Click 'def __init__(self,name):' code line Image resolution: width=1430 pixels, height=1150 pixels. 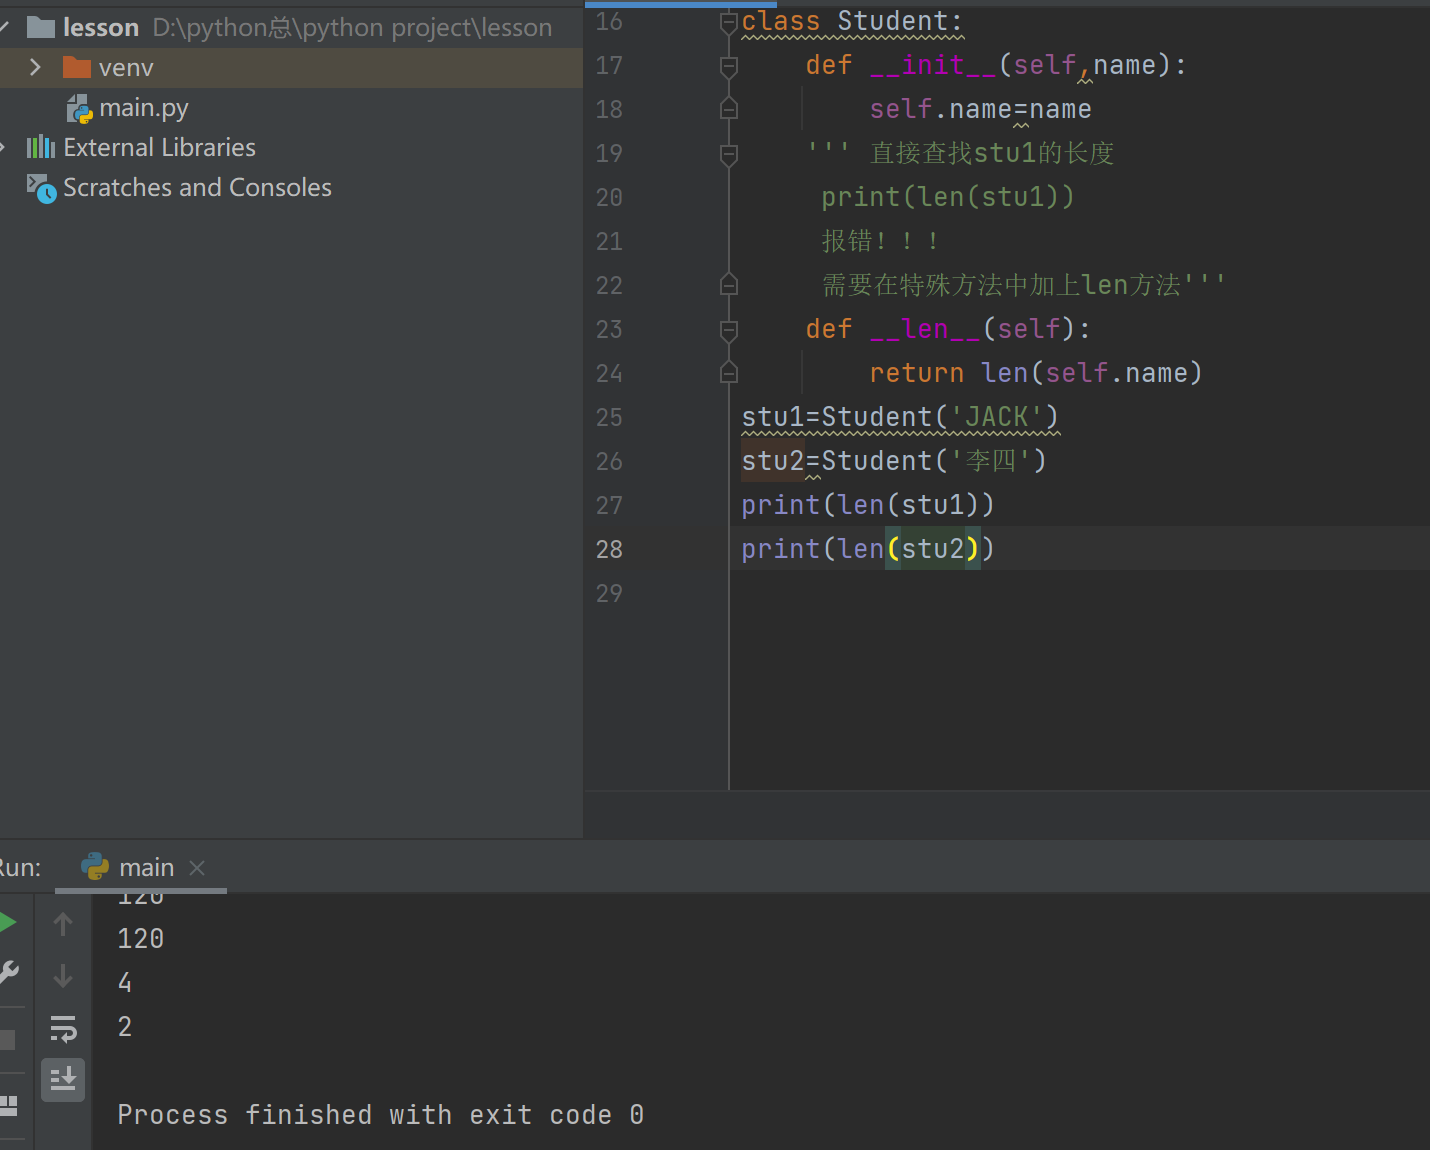(996, 65)
